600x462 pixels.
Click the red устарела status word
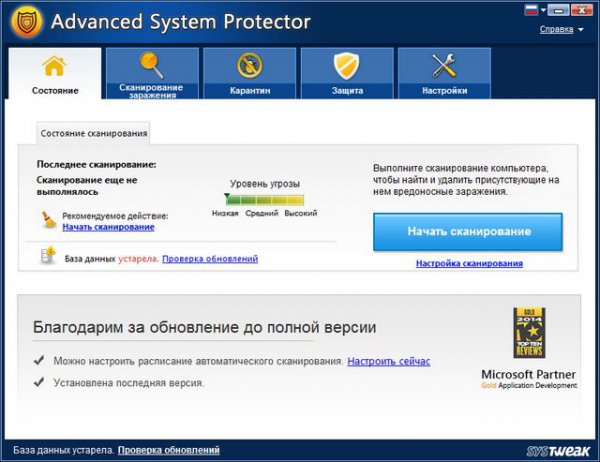(138, 259)
